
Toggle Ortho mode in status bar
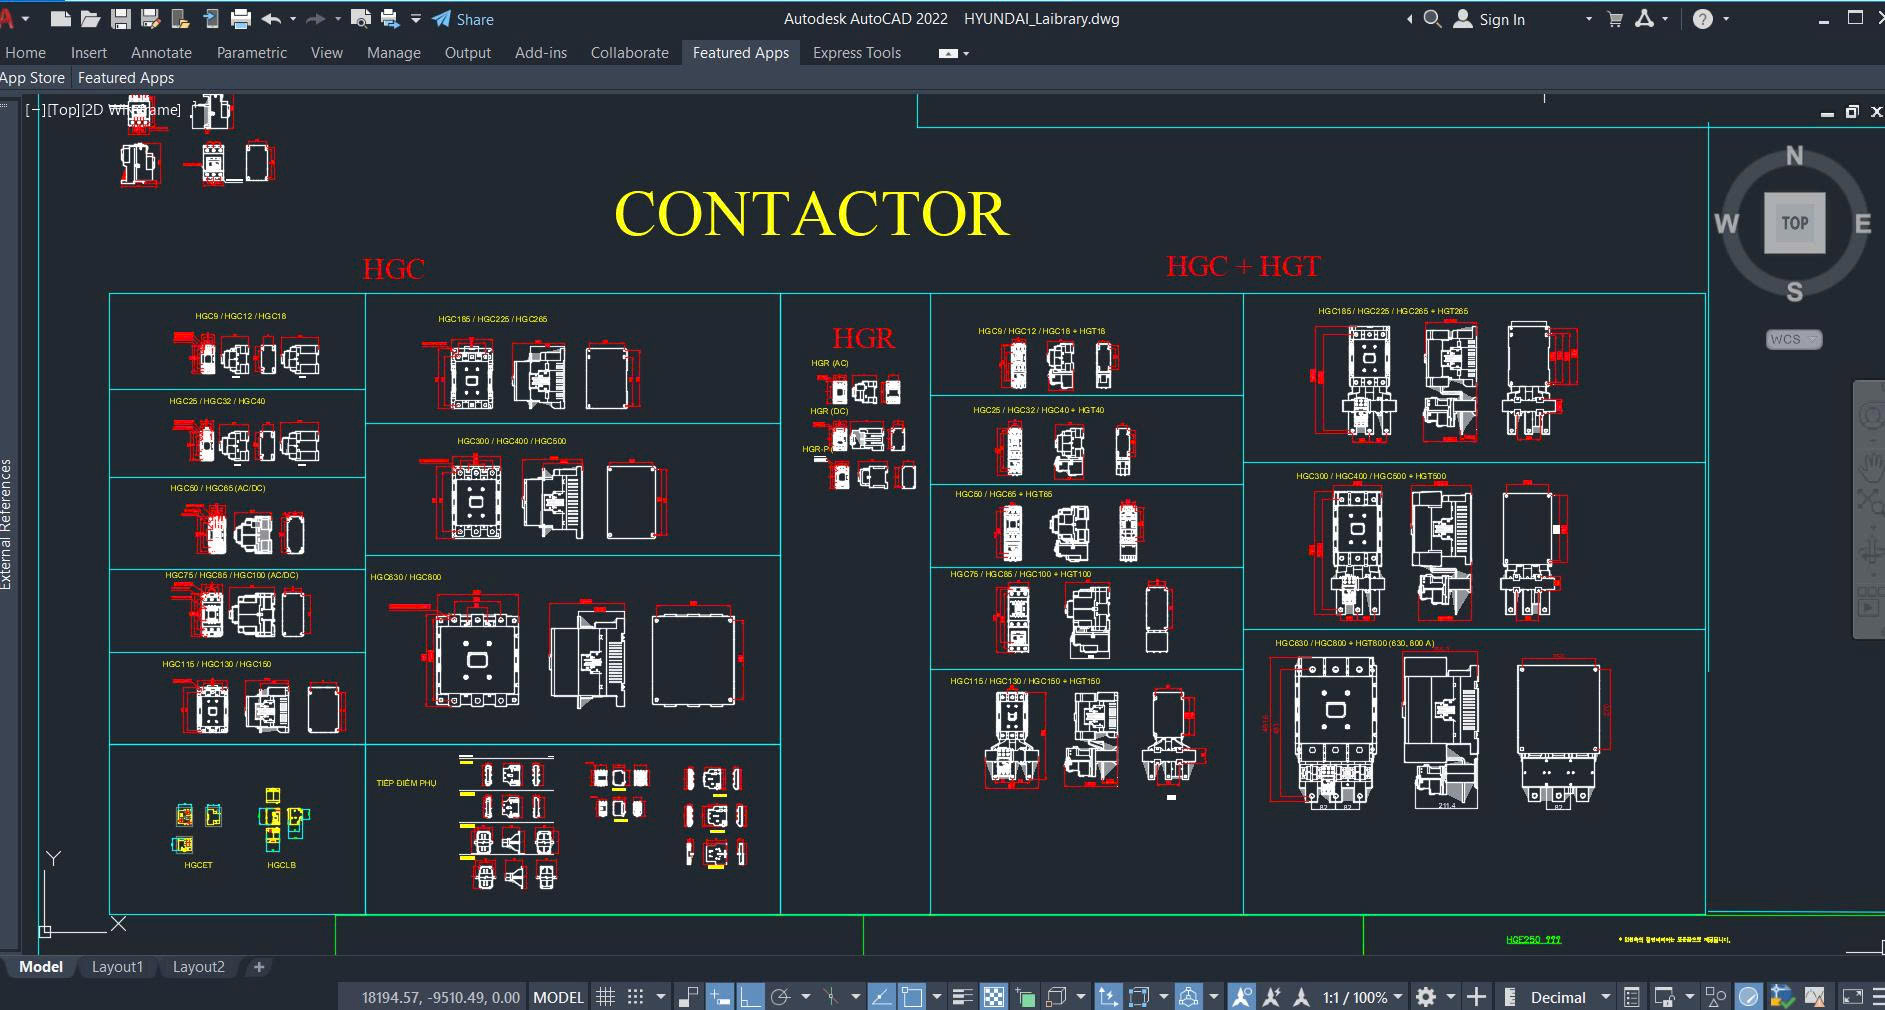pos(750,997)
